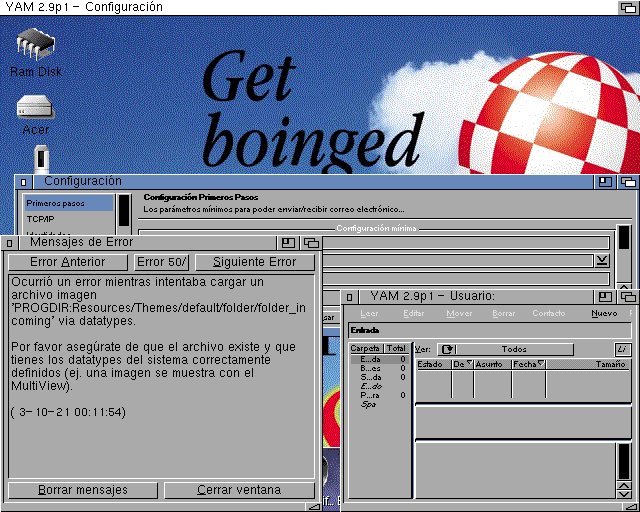
Task: Click the Estado column header
Action: point(433,365)
